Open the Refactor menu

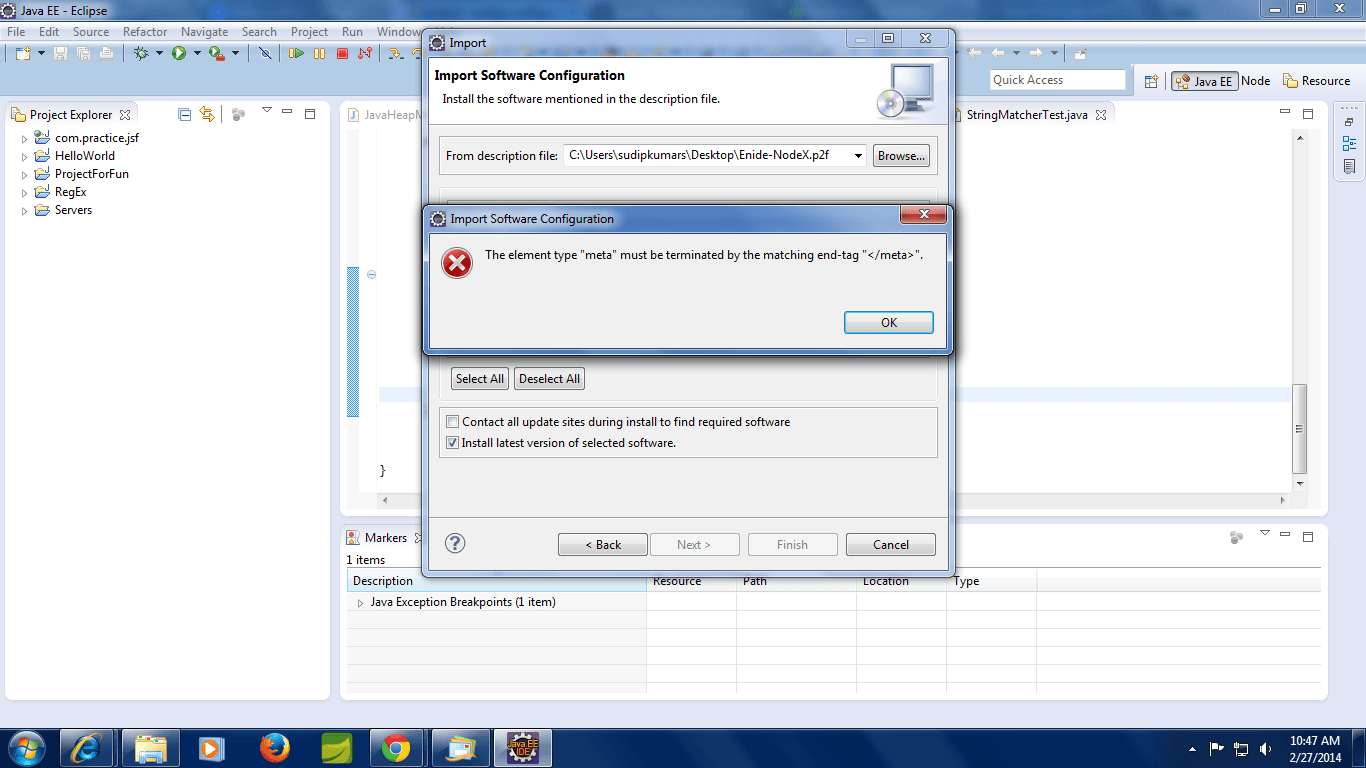[x=145, y=32]
